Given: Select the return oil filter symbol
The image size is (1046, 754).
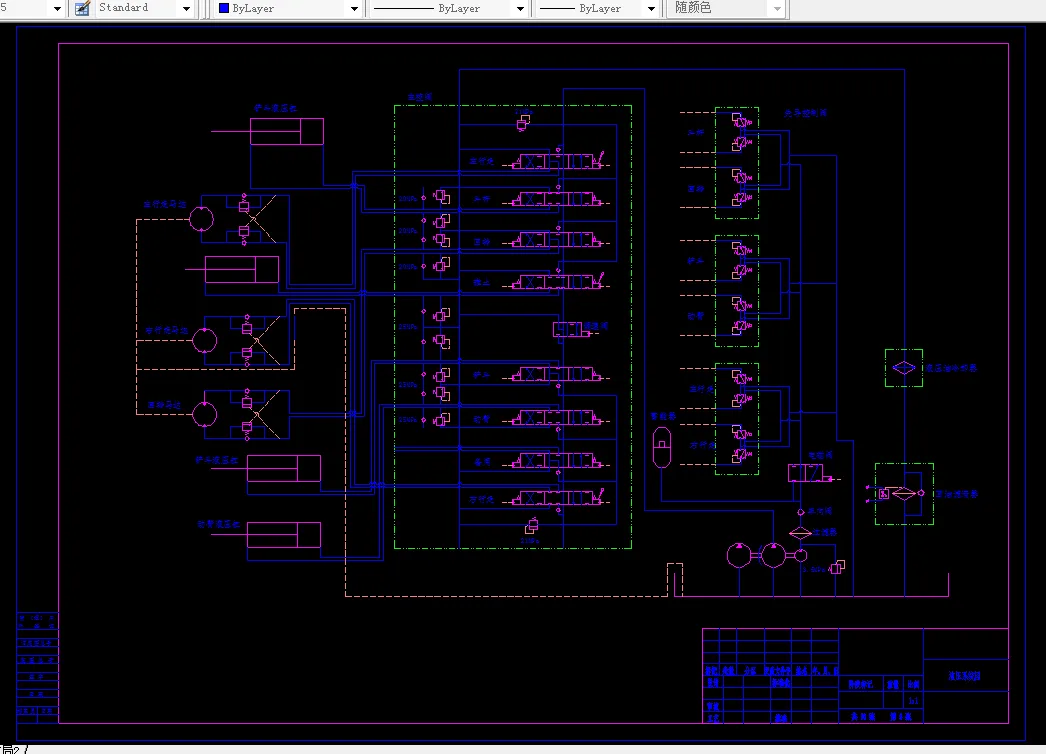Looking at the screenshot, I should pyautogui.click(x=904, y=494).
